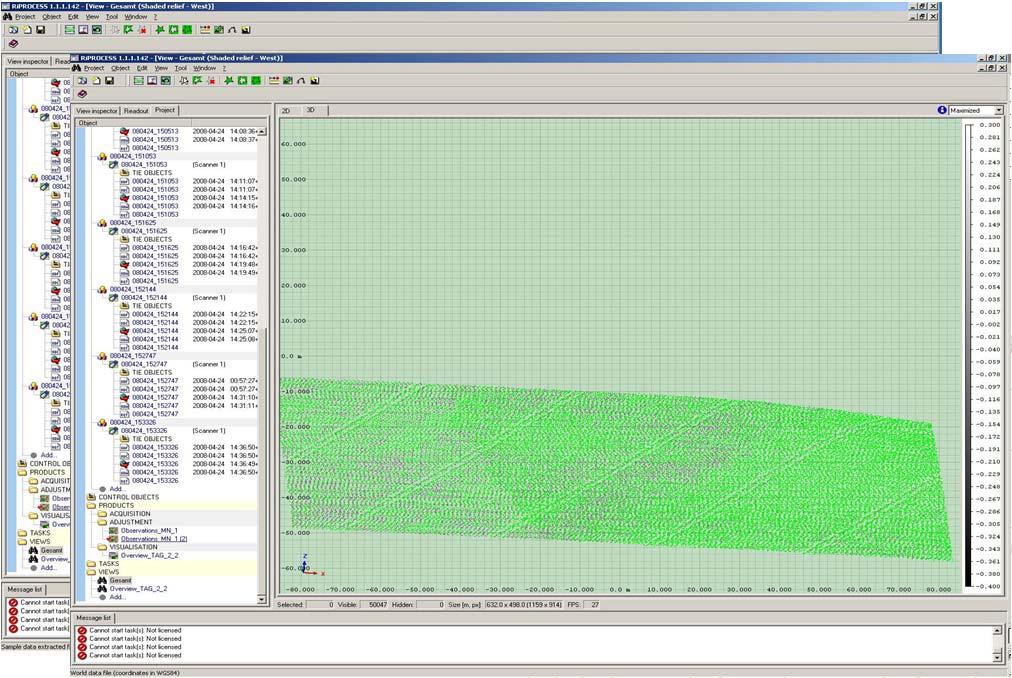Open the Object menu in the front window

[x=121, y=68]
